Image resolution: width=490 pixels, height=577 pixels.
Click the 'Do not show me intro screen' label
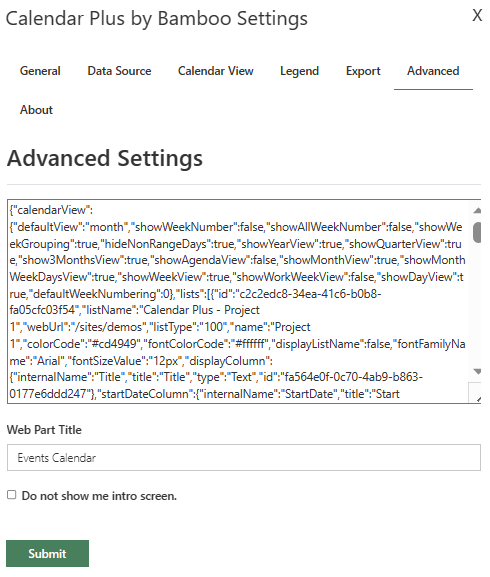coord(99,496)
